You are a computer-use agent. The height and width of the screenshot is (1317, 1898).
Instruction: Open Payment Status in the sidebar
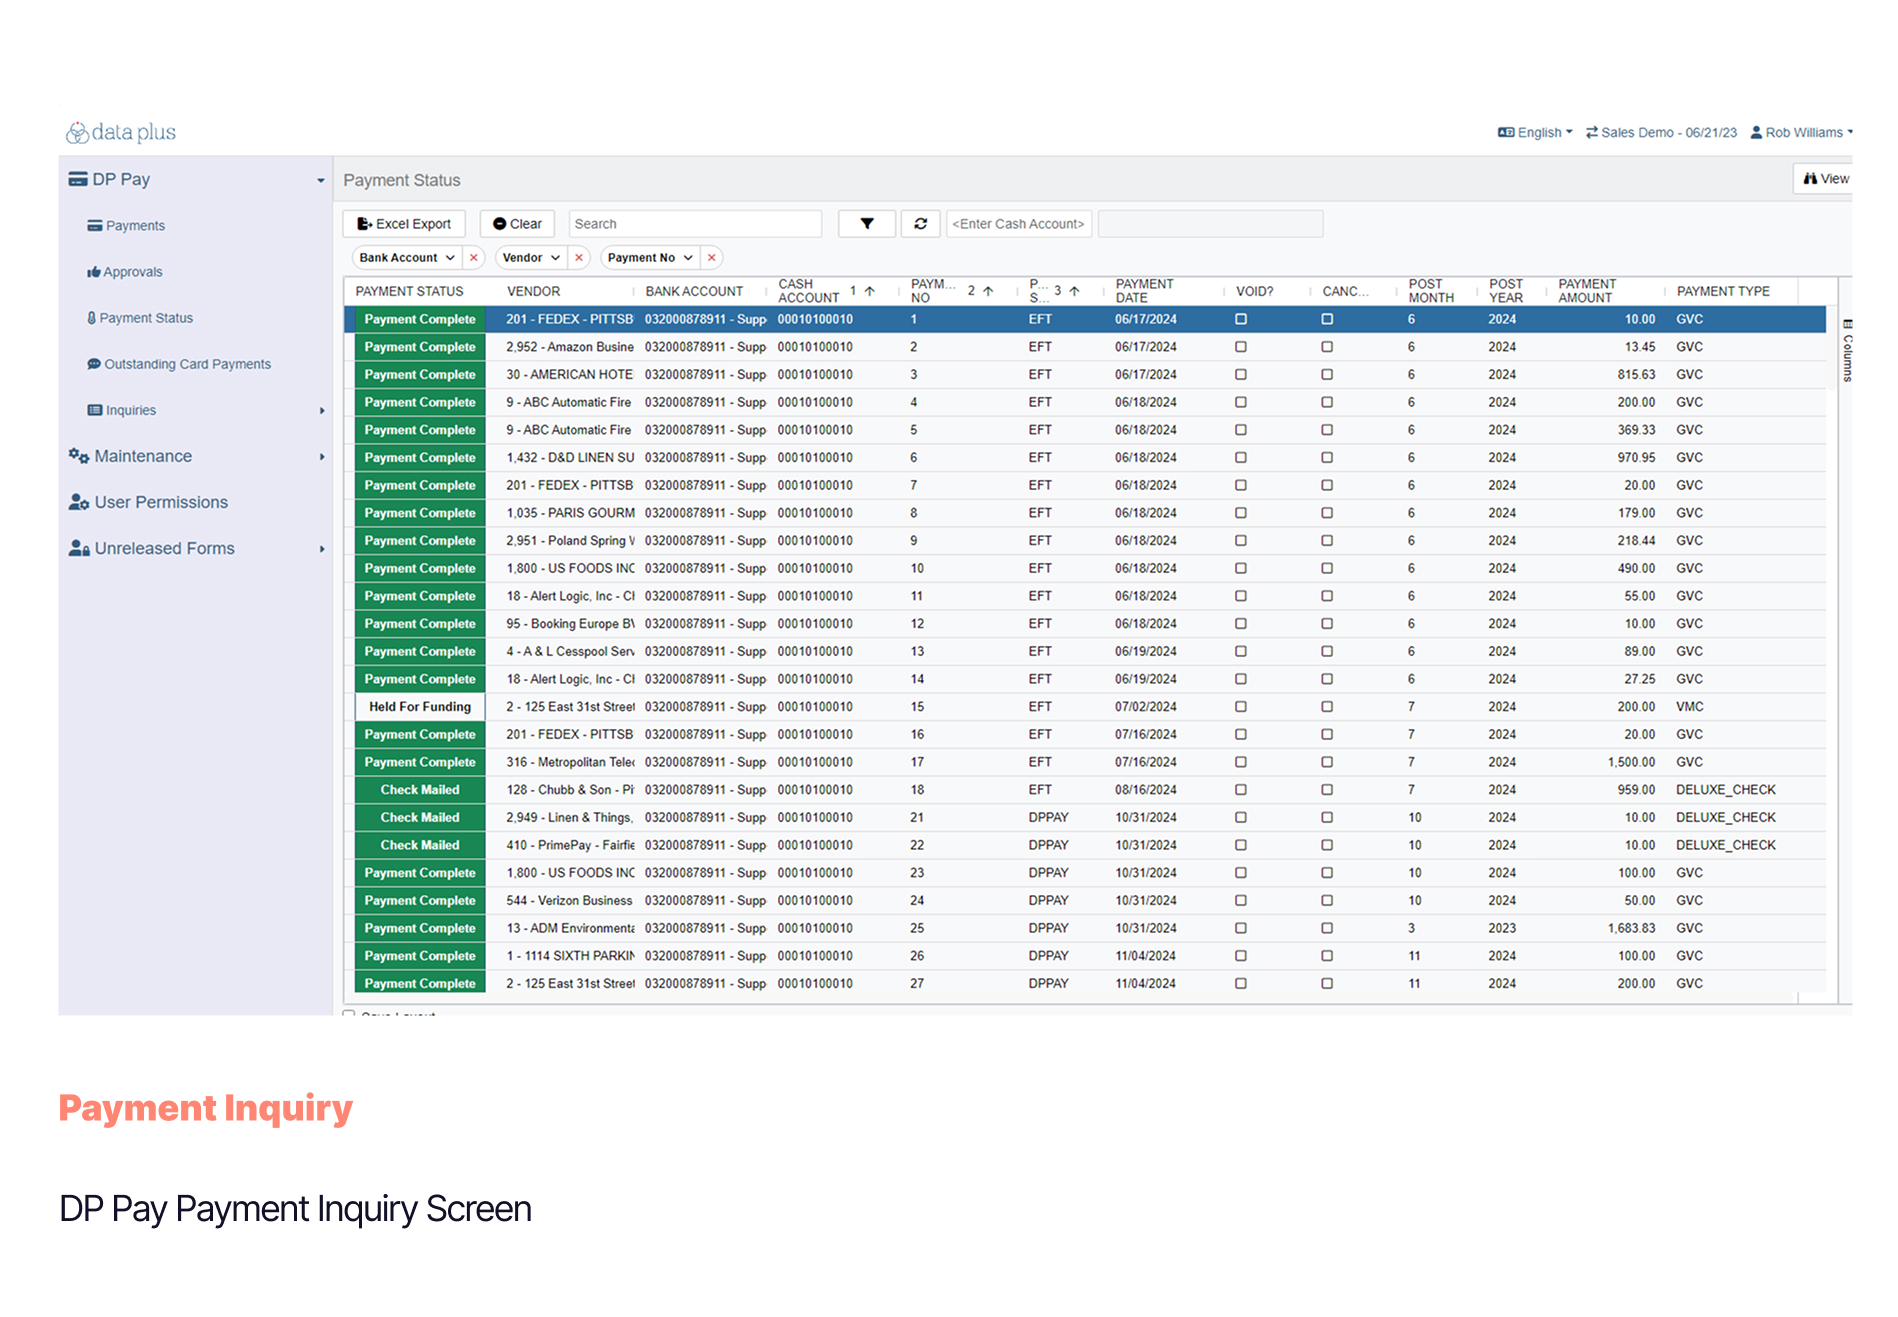click(140, 318)
